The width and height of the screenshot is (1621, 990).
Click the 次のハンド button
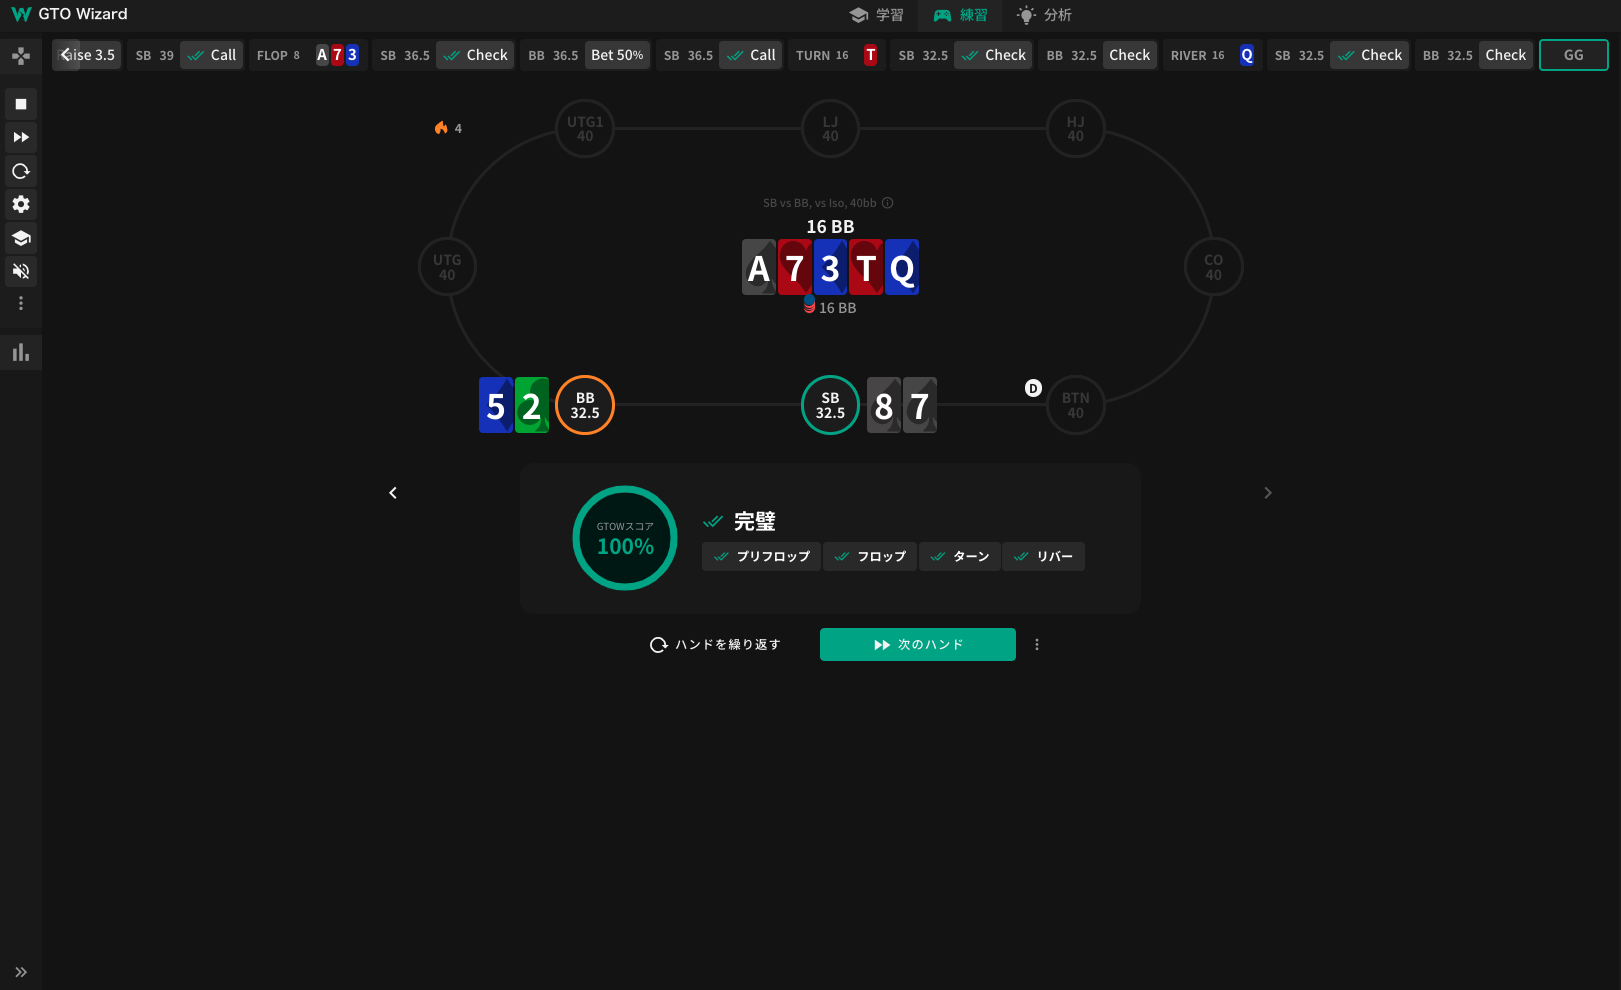pos(918,645)
